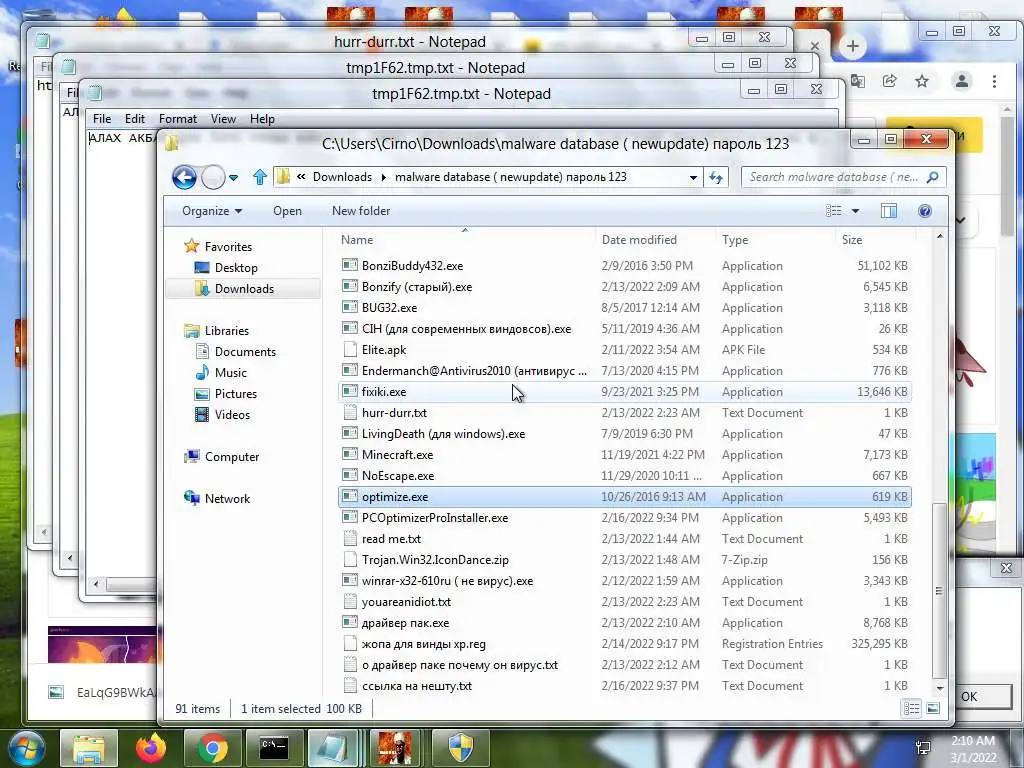This screenshot has width=1024, height=768.
Task: Open Explorer help
Action: (925, 211)
